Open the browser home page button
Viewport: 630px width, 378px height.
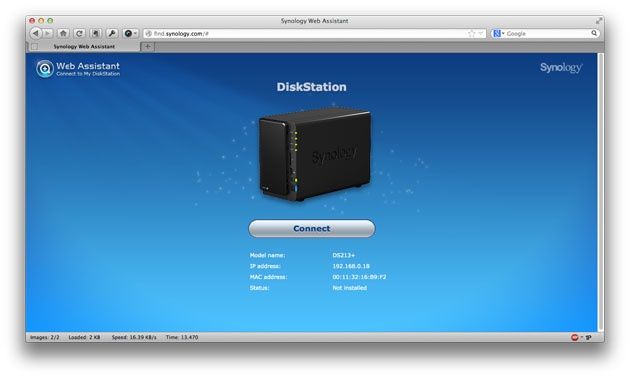coord(63,33)
